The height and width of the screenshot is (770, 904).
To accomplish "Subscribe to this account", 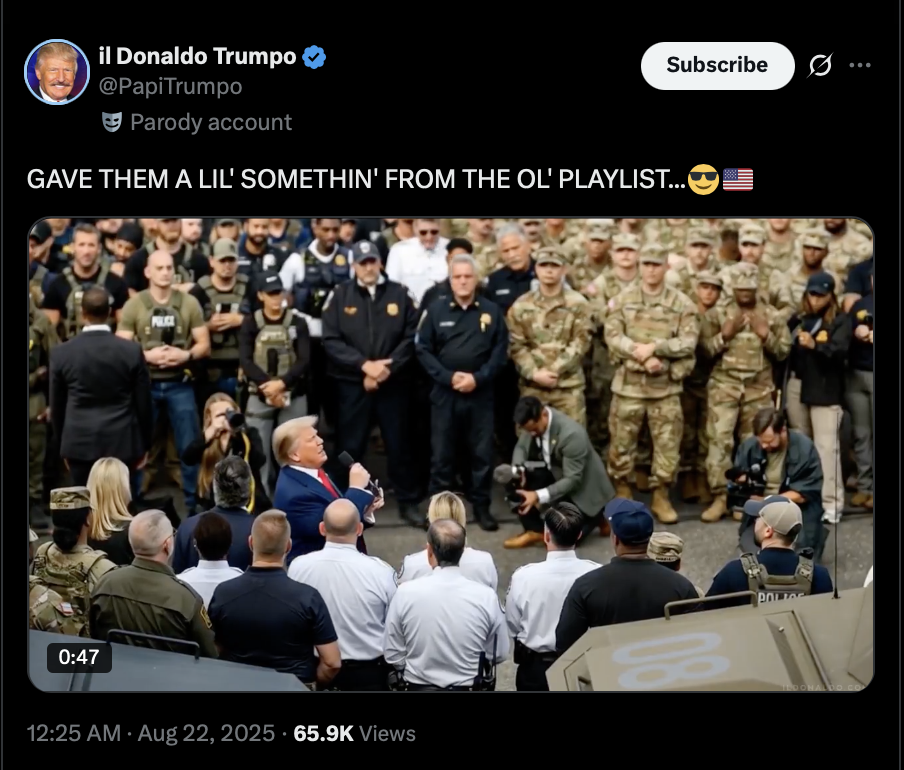I will 717,65.
